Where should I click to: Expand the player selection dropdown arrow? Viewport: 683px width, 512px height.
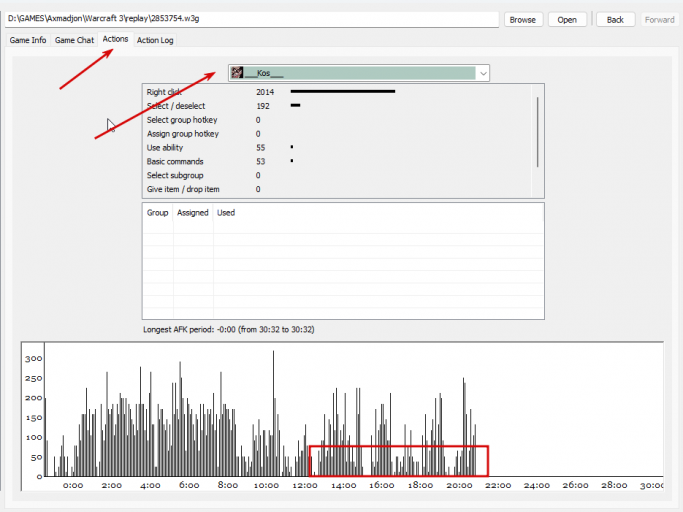point(483,73)
